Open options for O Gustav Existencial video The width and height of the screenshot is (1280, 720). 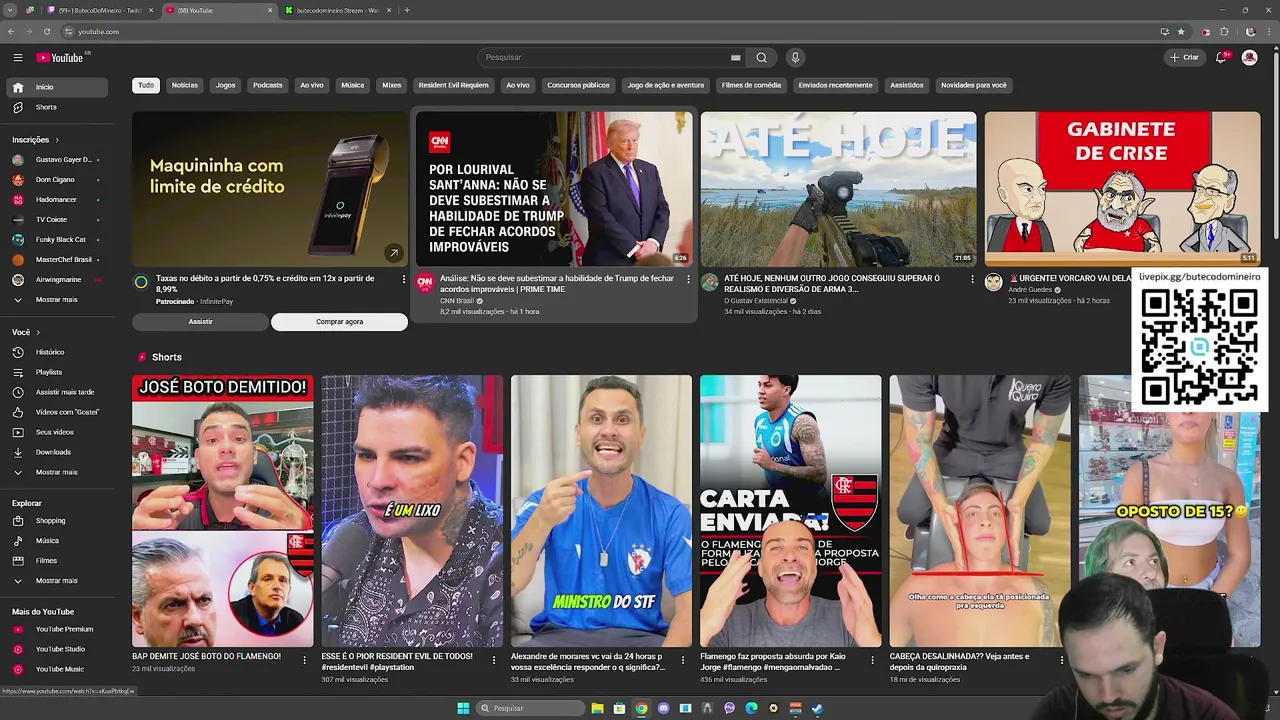click(x=972, y=279)
